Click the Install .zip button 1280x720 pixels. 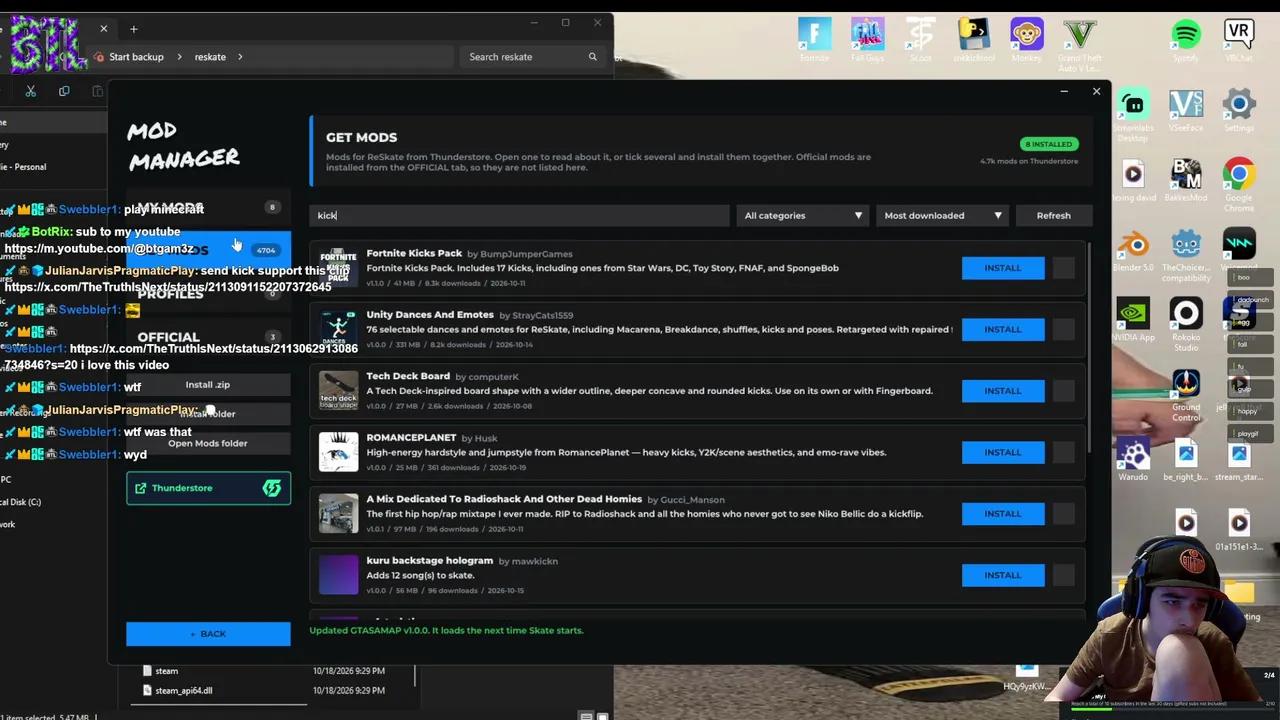point(208,384)
